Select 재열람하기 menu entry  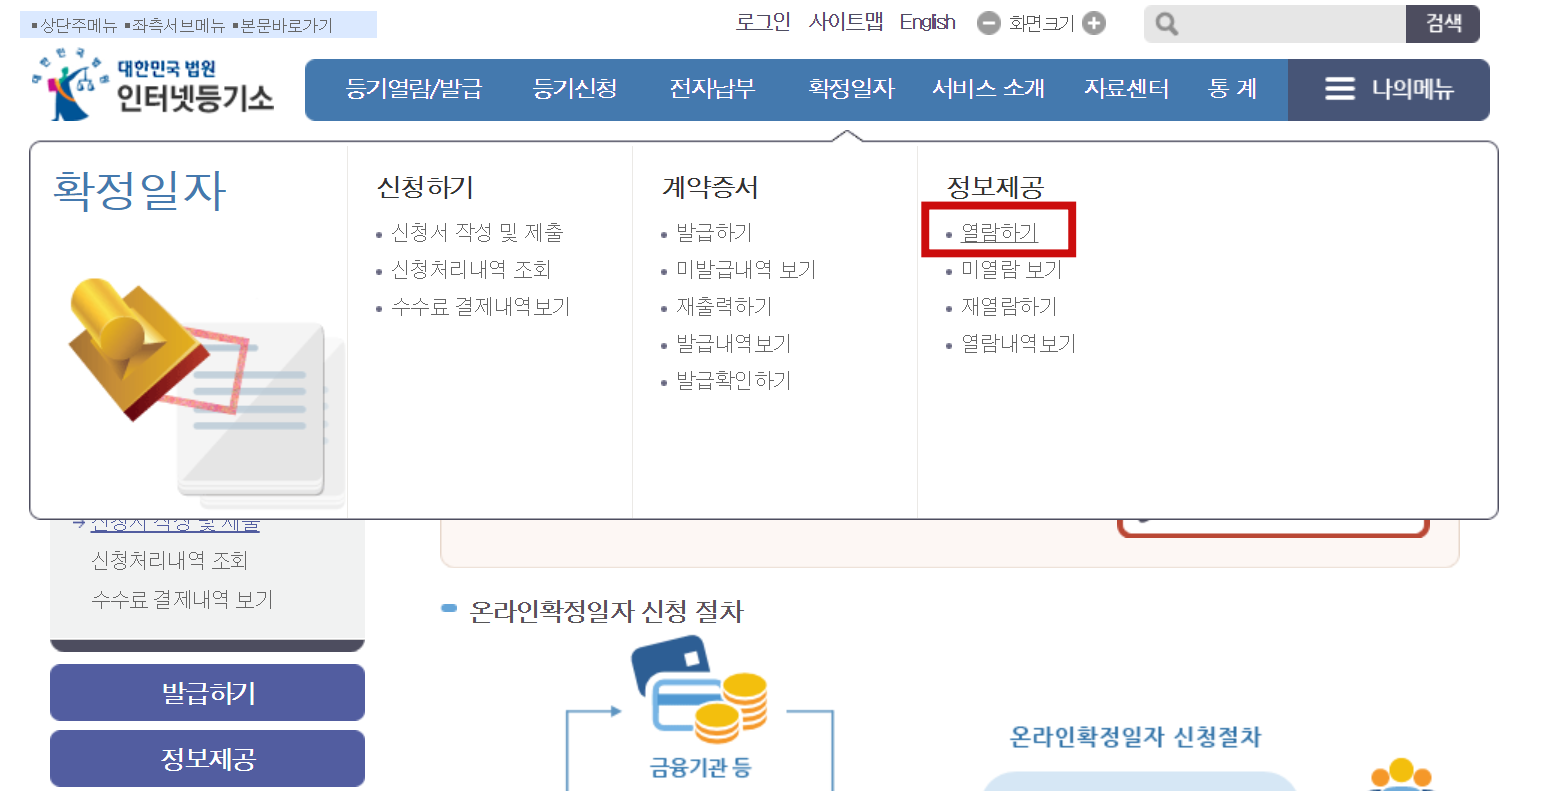tap(1009, 307)
